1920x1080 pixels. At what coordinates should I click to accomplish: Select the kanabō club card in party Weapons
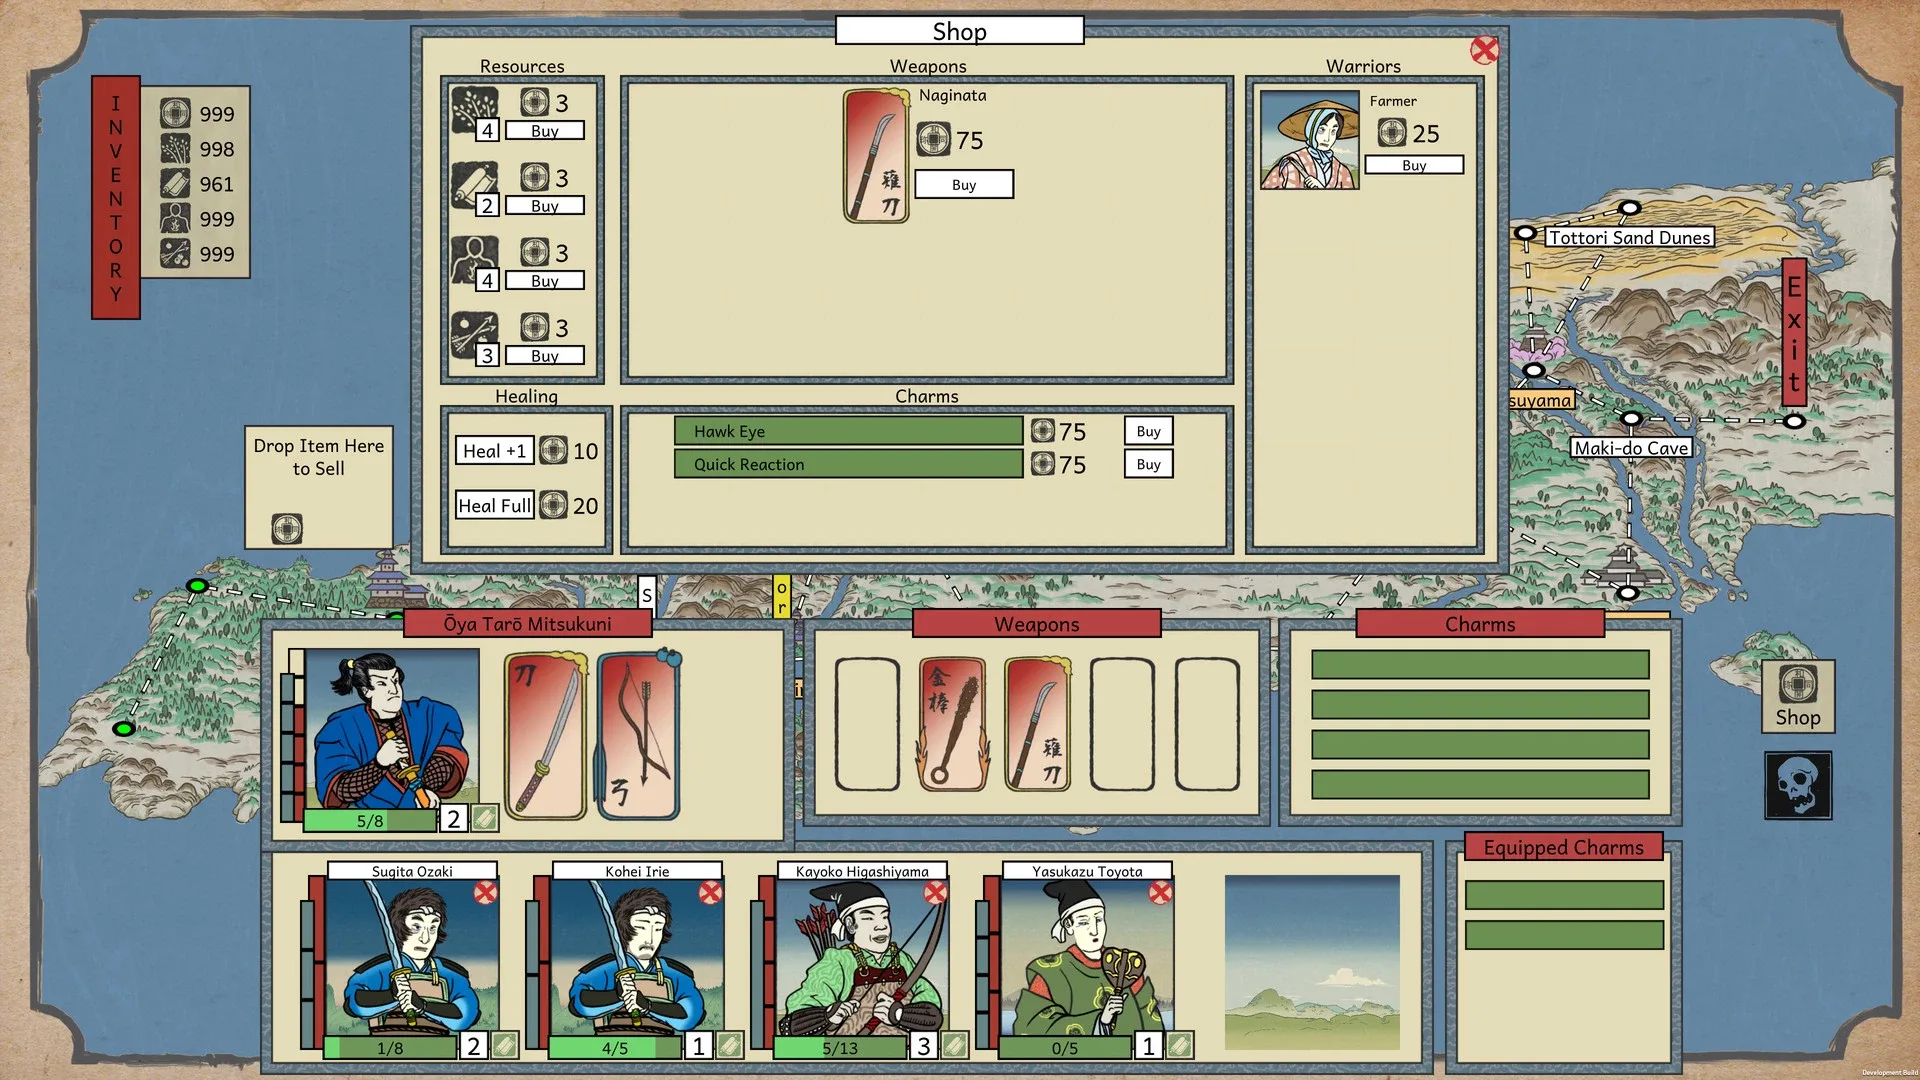(951, 722)
